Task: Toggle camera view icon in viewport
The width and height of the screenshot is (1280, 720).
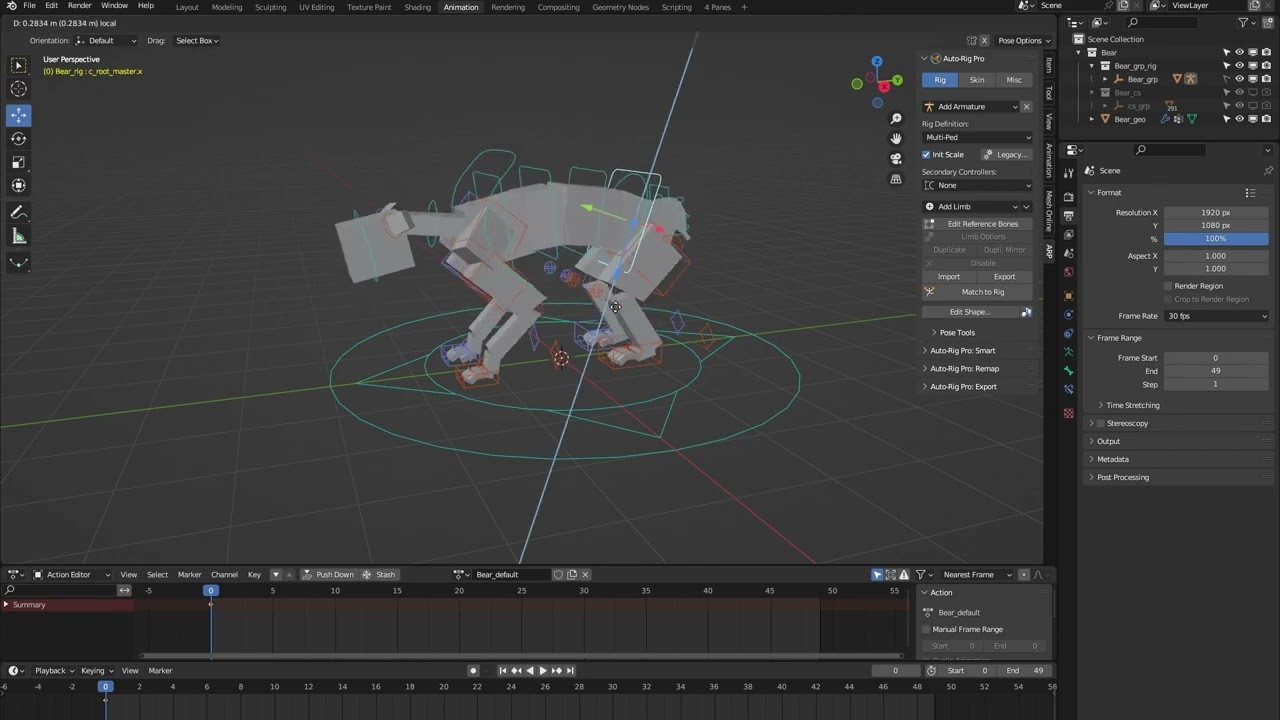Action: pos(896,158)
